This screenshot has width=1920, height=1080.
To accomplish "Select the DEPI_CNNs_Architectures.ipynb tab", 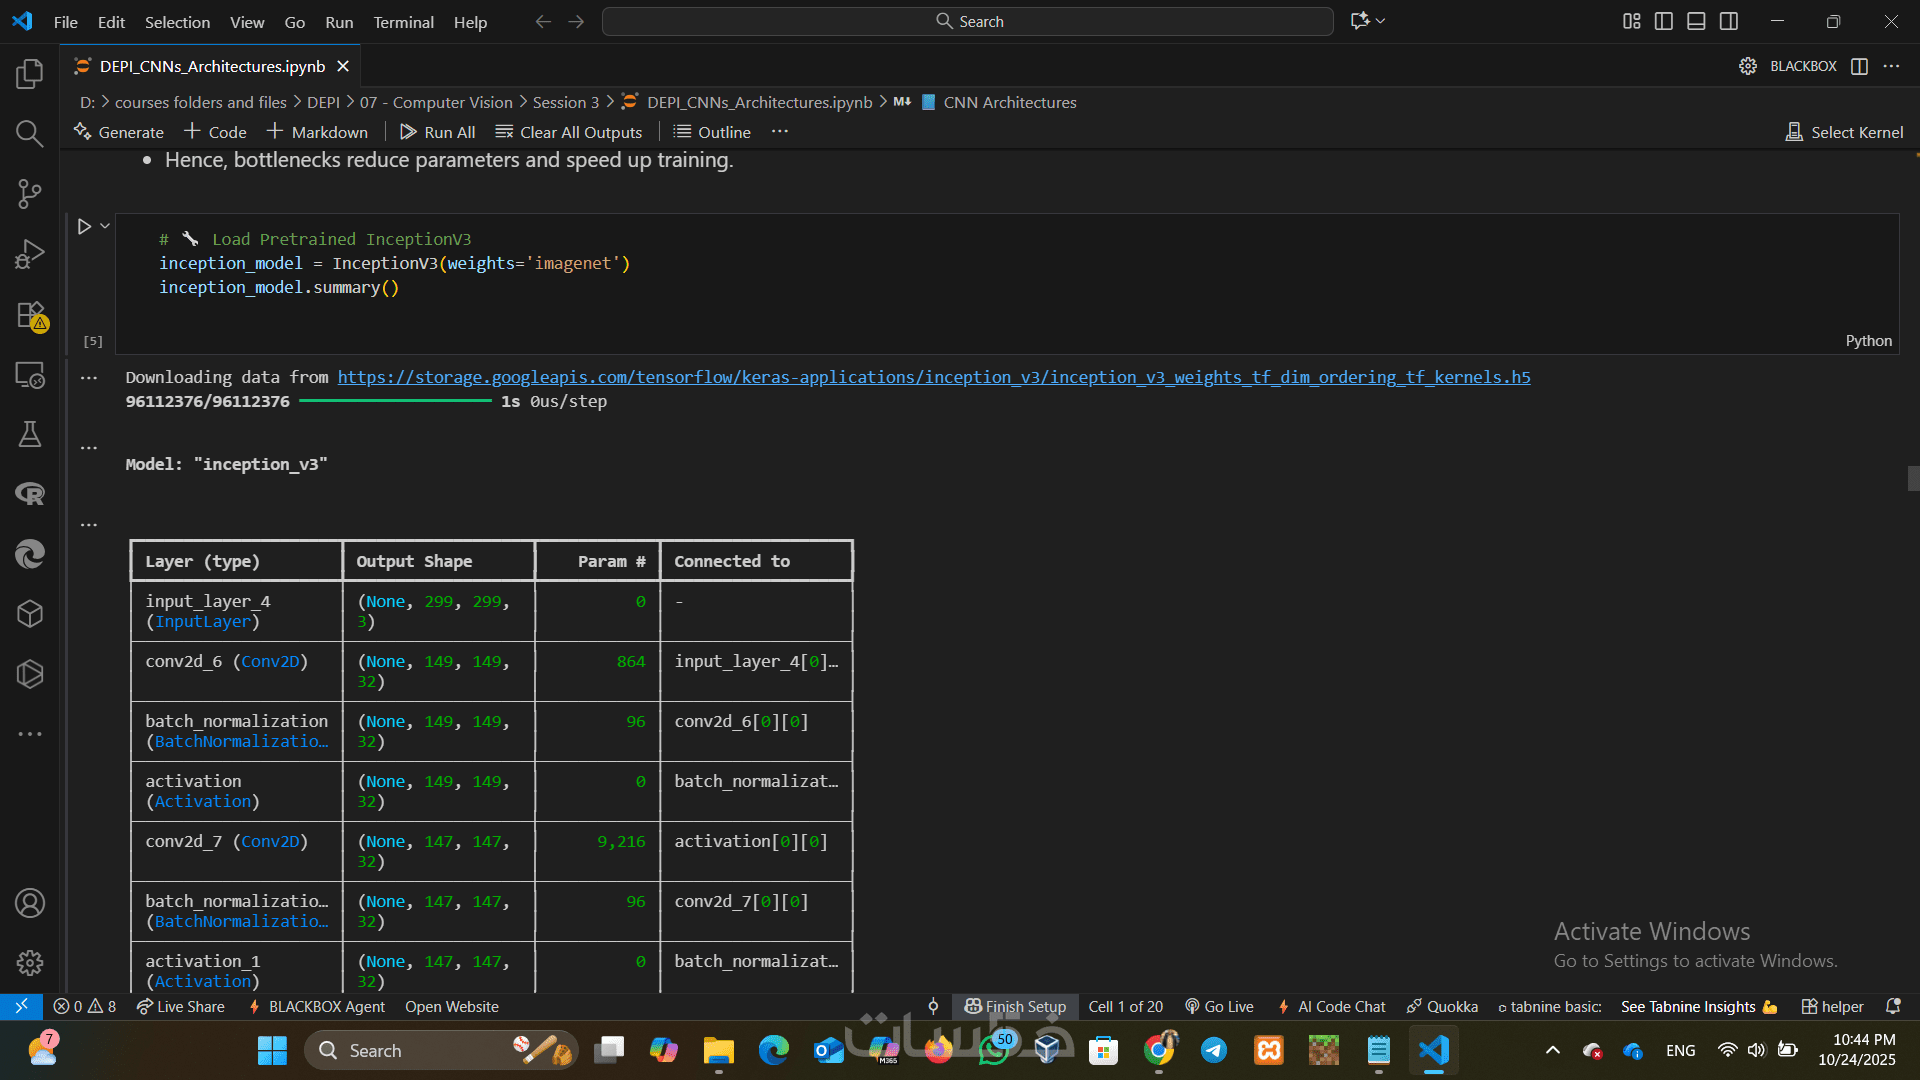I will (212, 66).
